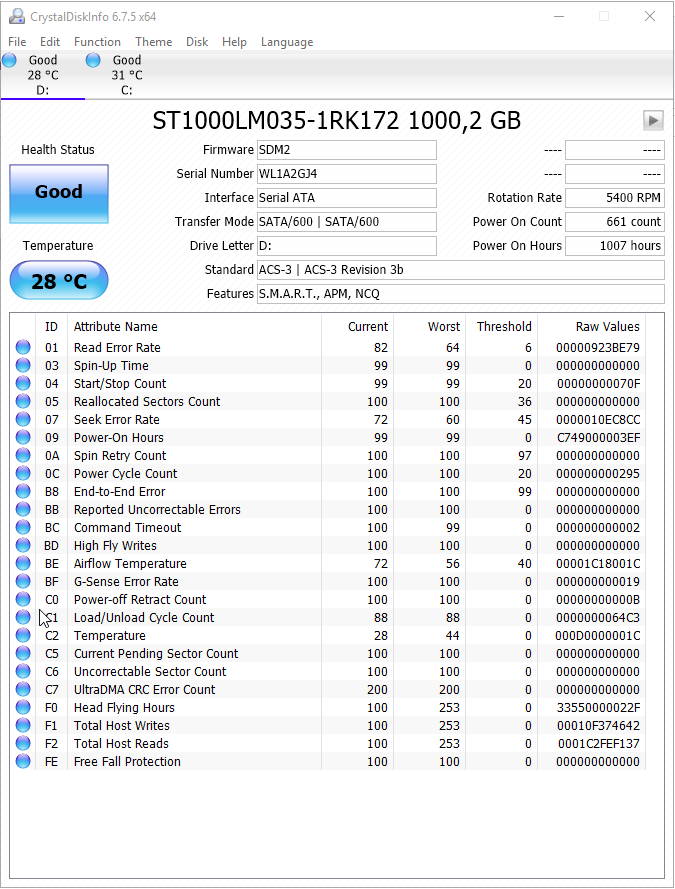Click the 28 °C temperature button

point(59,281)
